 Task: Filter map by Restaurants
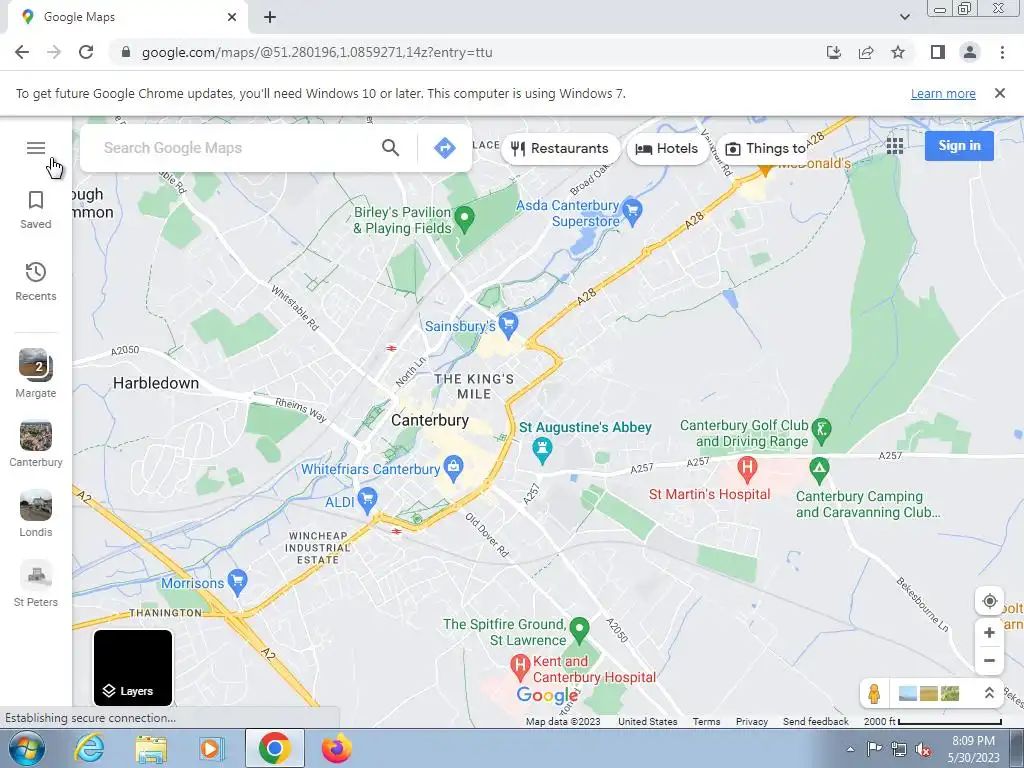coord(560,148)
